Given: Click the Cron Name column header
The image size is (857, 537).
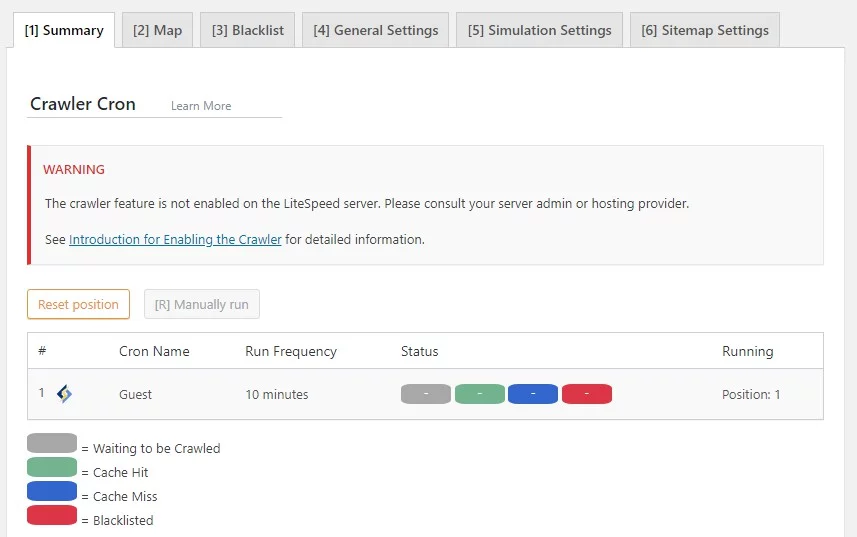Looking at the screenshot, I should pos(154,351).
